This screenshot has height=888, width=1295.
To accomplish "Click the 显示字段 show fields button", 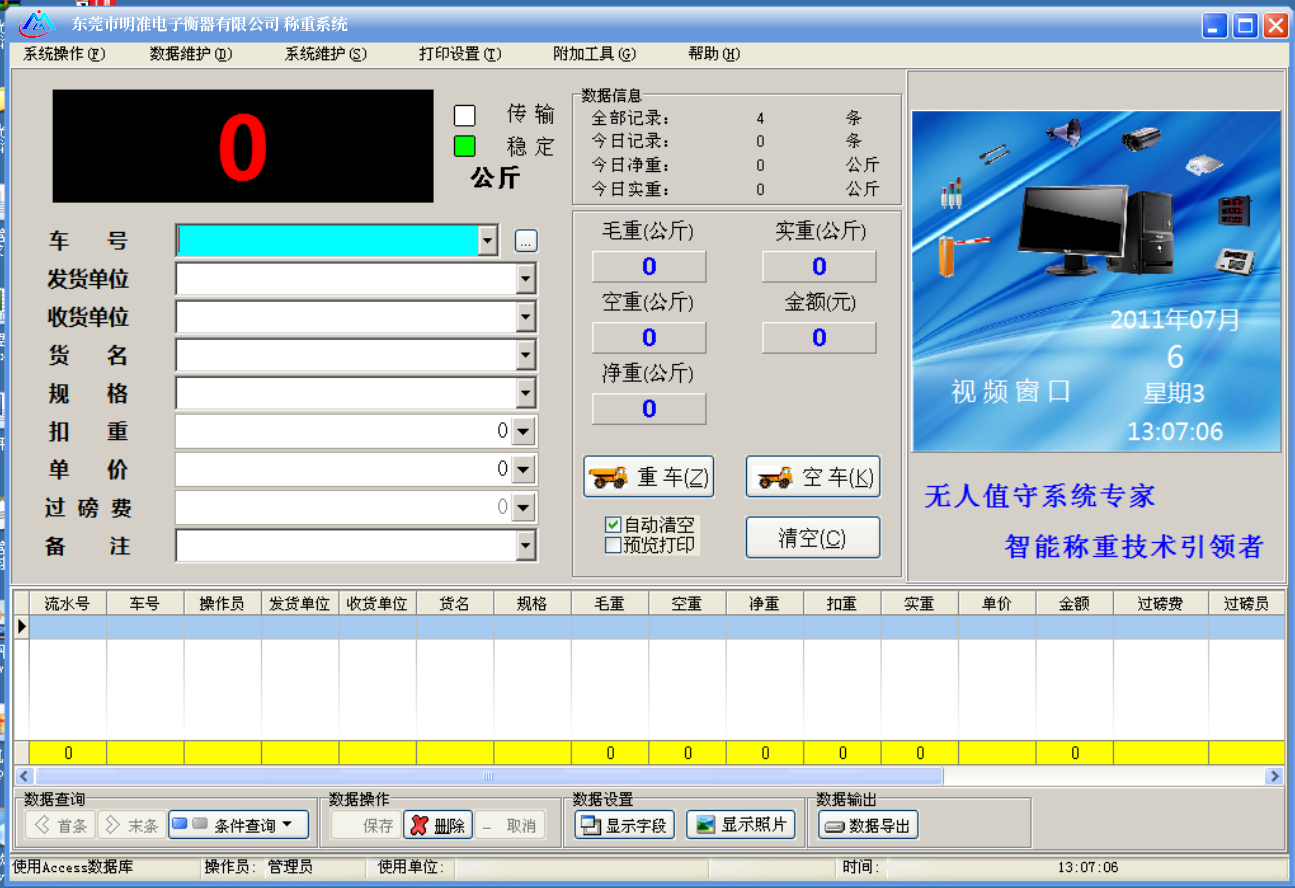I will 625,825.
